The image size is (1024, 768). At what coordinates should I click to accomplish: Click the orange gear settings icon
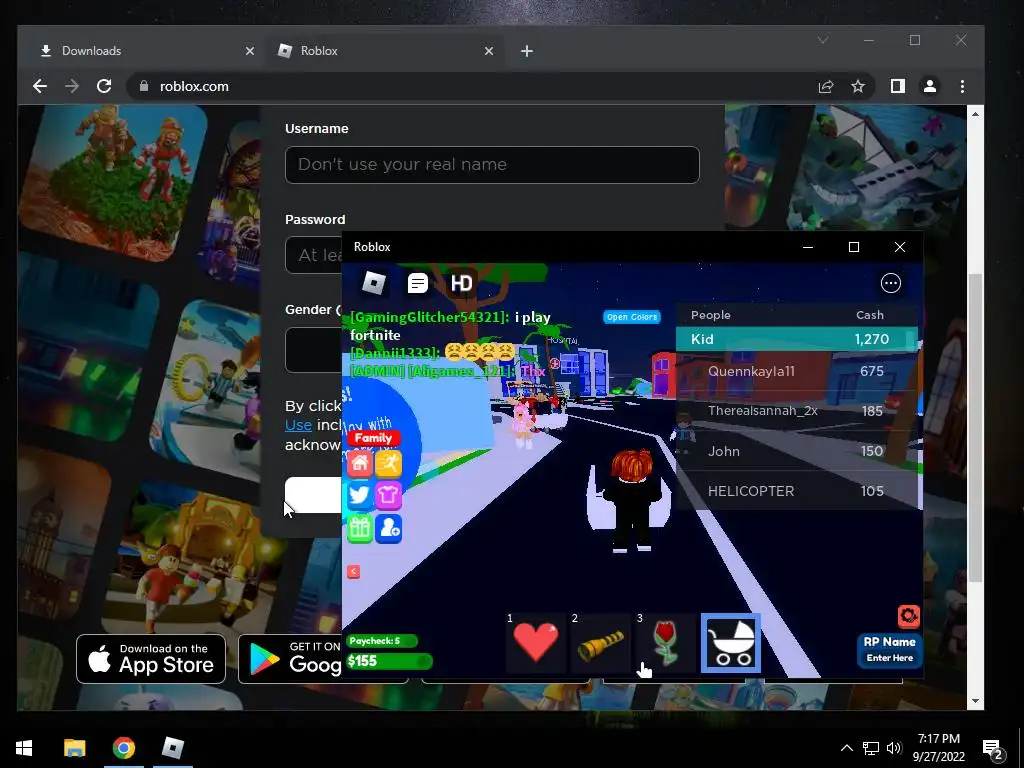(908, 616)
